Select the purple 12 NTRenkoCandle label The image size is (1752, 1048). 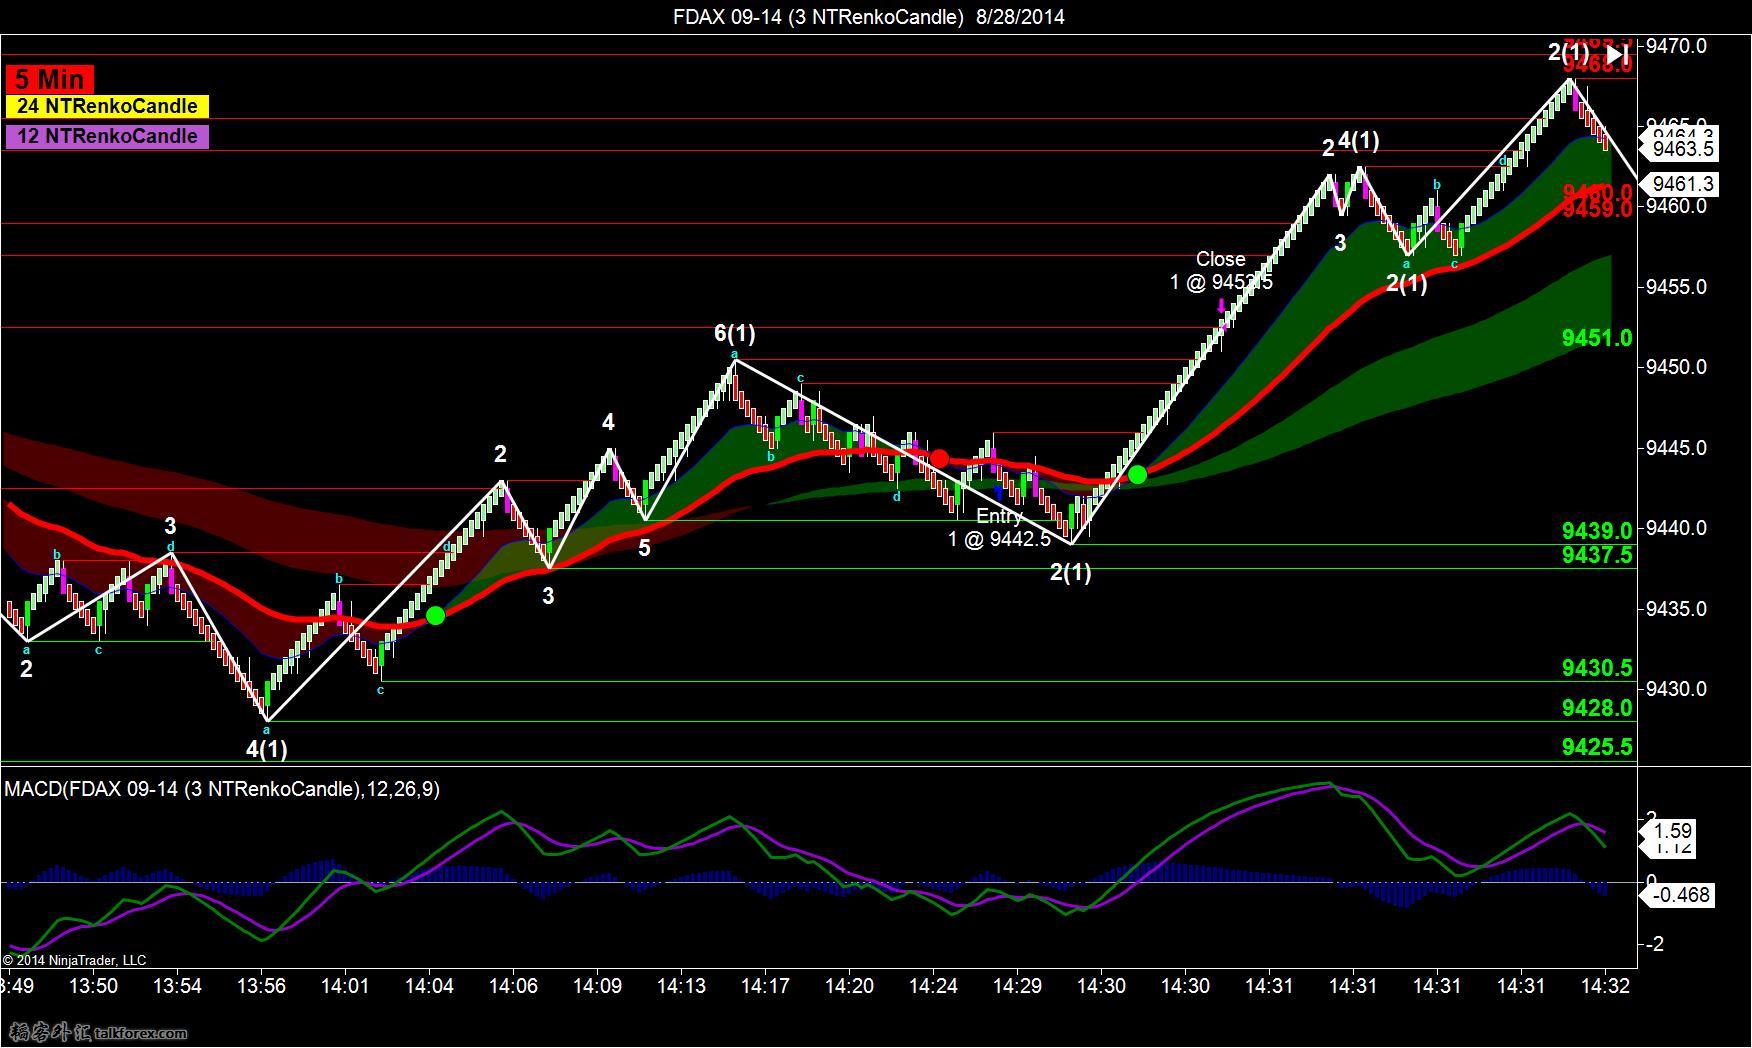(x=107, y=136)
